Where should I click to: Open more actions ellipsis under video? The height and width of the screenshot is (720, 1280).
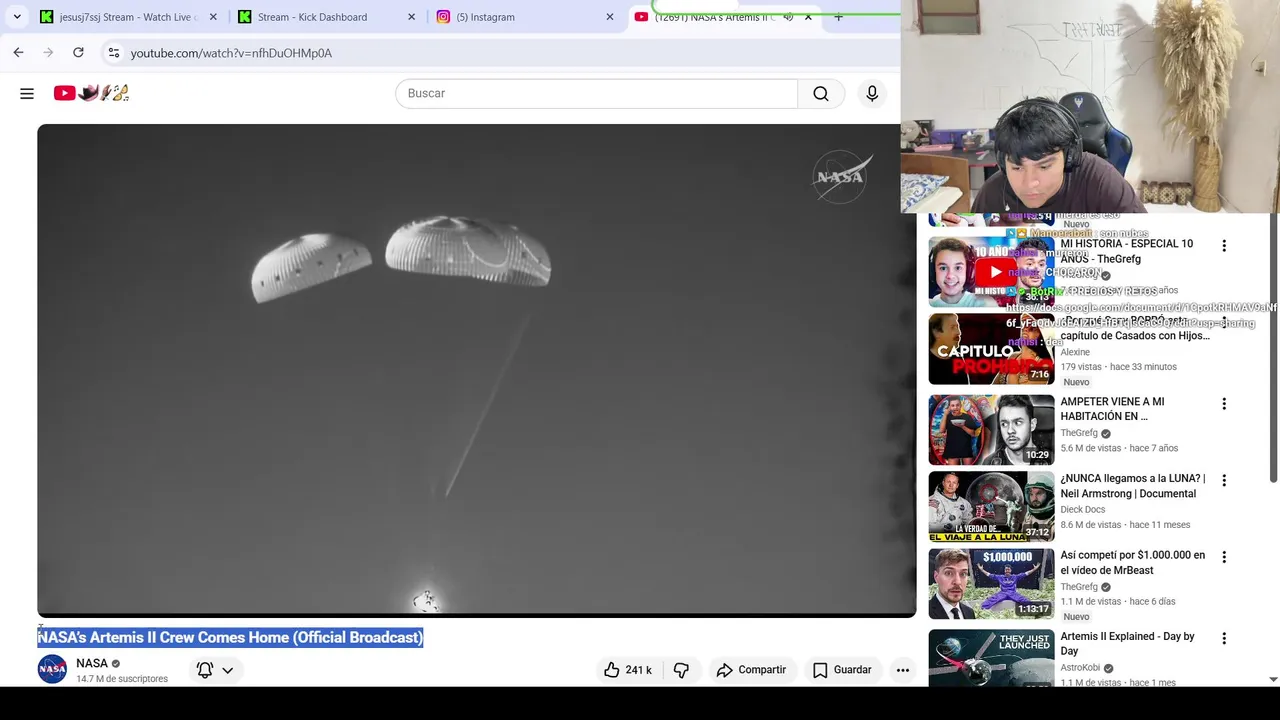[x=903, y=670]
